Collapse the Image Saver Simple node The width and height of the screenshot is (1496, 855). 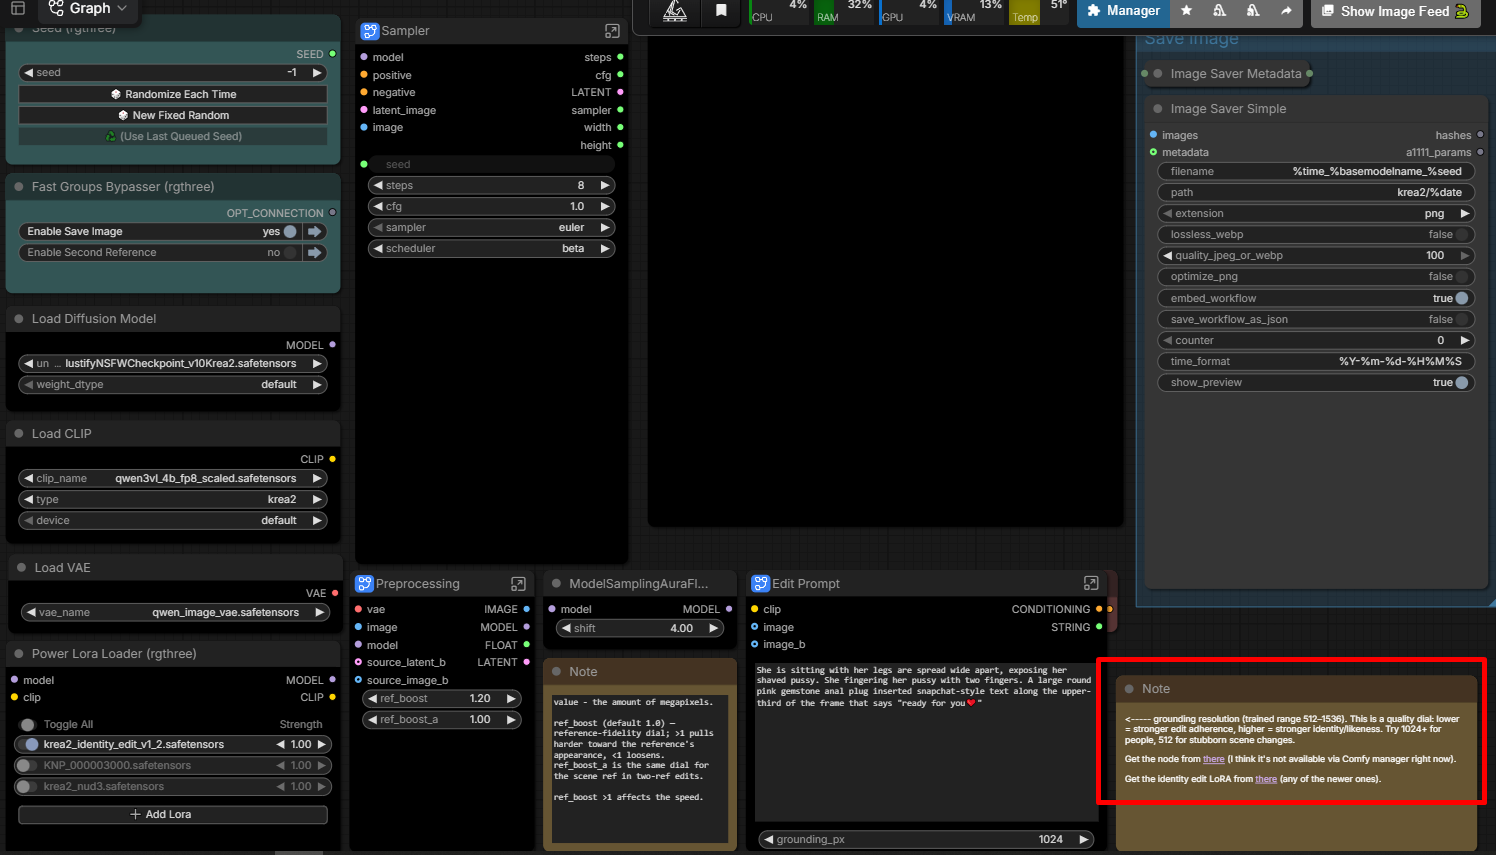coord(1158,109)
